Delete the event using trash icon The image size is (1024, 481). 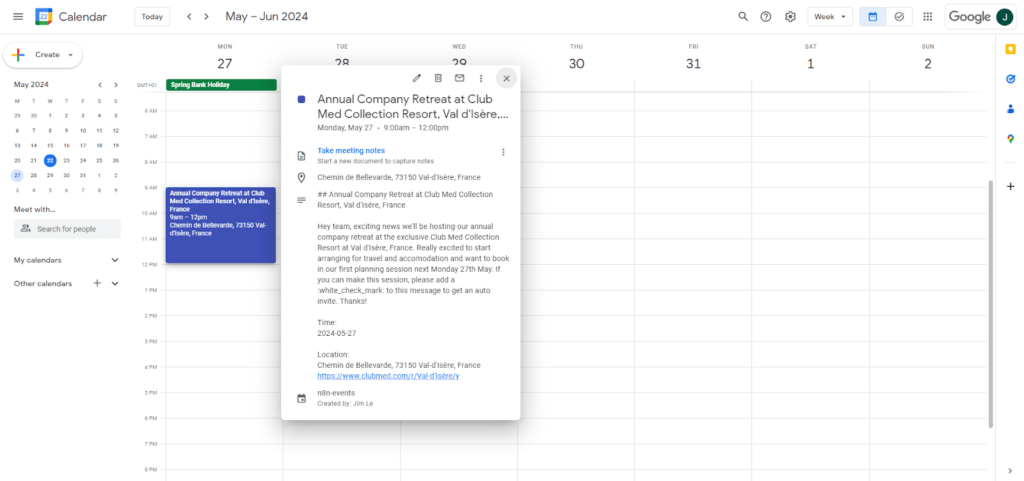438,78
